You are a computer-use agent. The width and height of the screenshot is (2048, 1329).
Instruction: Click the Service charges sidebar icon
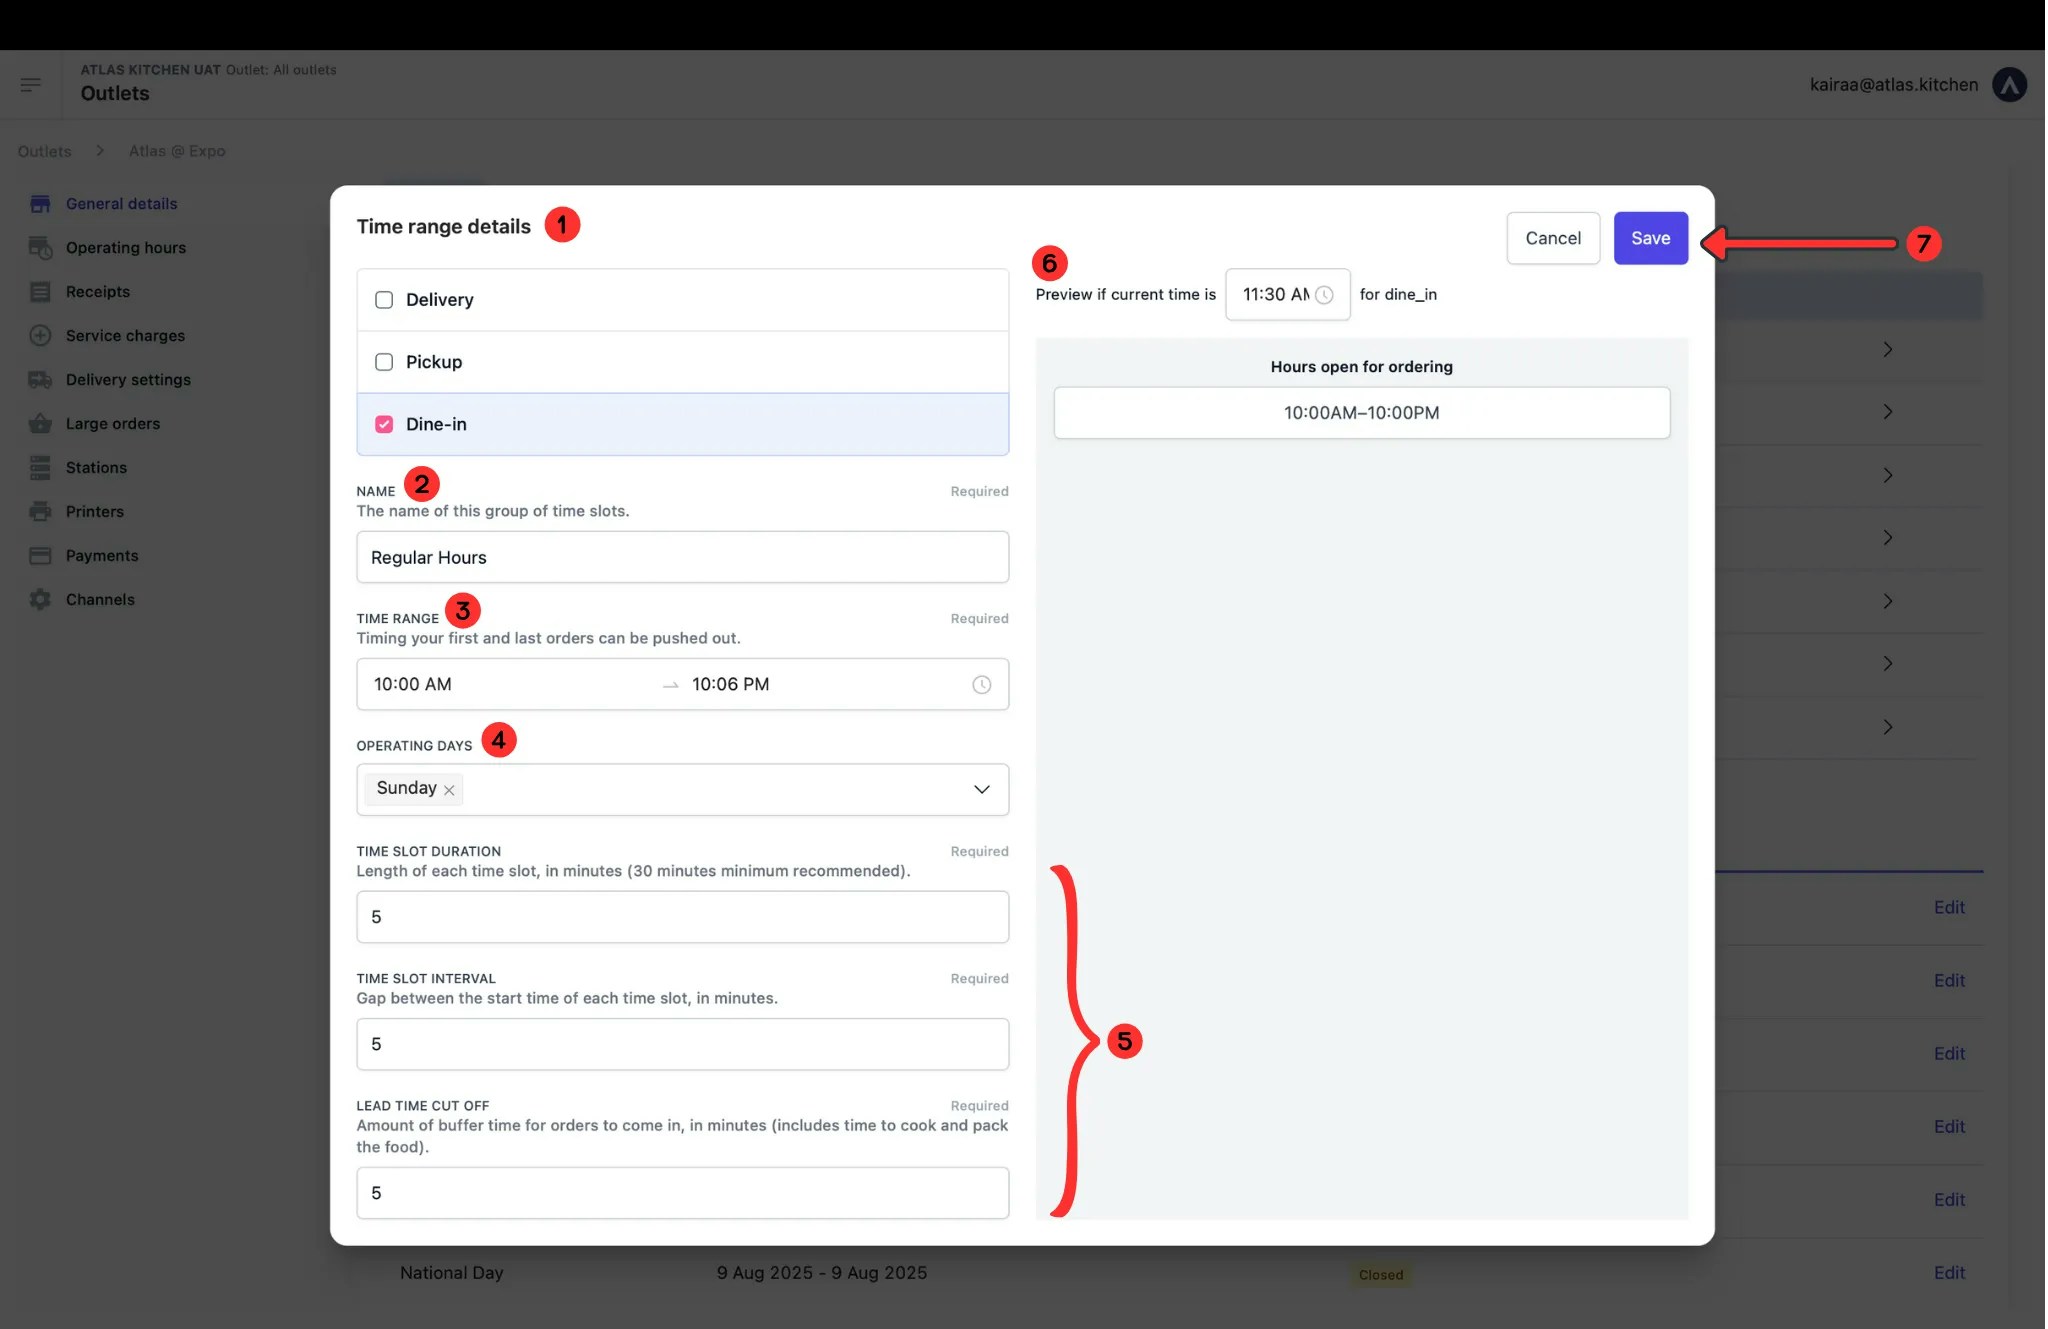click(40, 335)
